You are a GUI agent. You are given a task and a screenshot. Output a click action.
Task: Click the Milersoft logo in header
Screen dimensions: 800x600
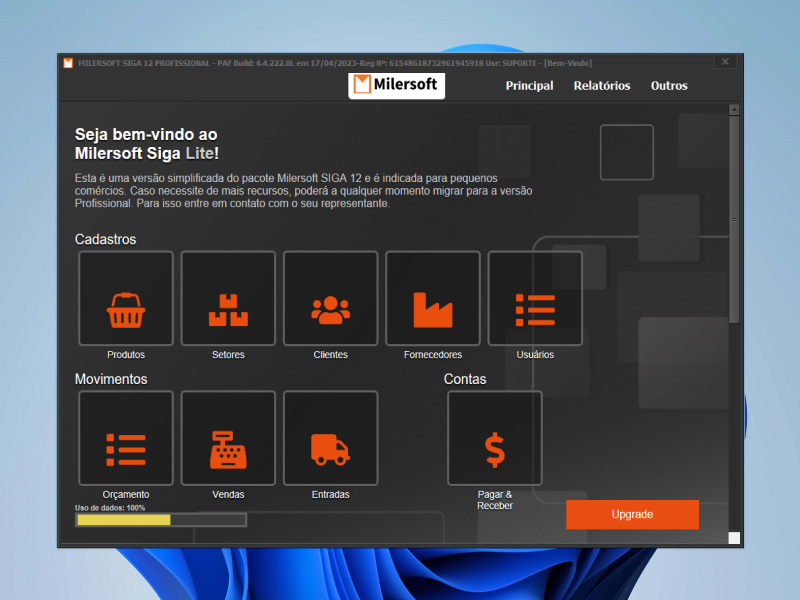tap(396, 85)
